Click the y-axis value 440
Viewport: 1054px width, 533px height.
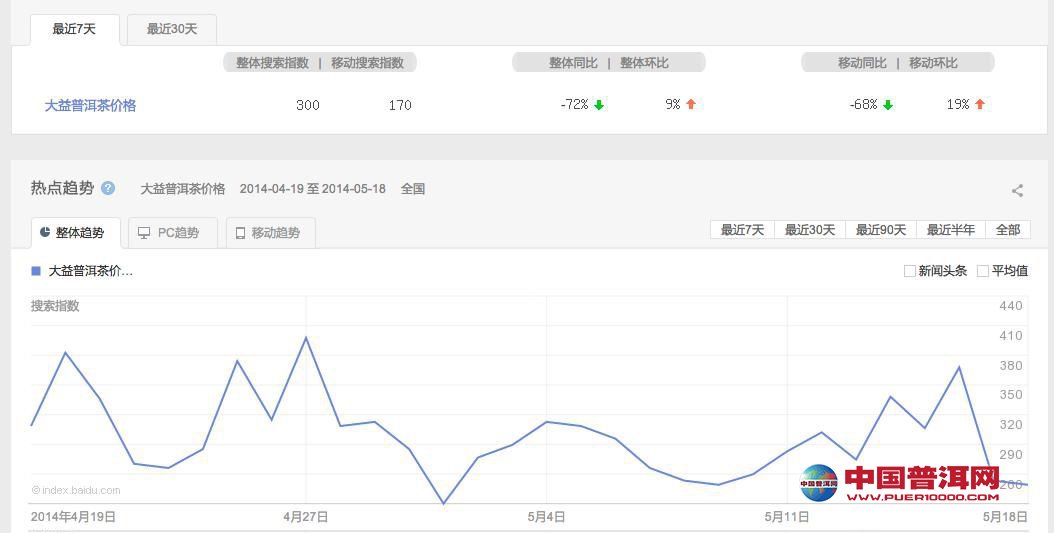(x=1011, y=306)
